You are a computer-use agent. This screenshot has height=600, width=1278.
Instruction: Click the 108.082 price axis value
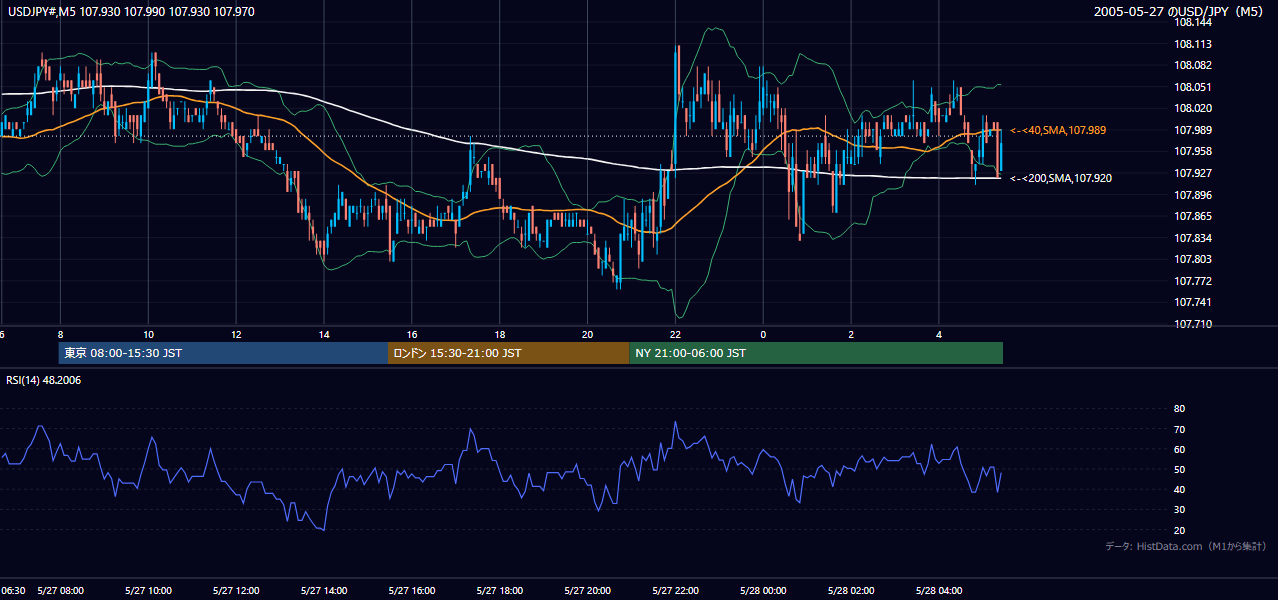pos(1194,65)
